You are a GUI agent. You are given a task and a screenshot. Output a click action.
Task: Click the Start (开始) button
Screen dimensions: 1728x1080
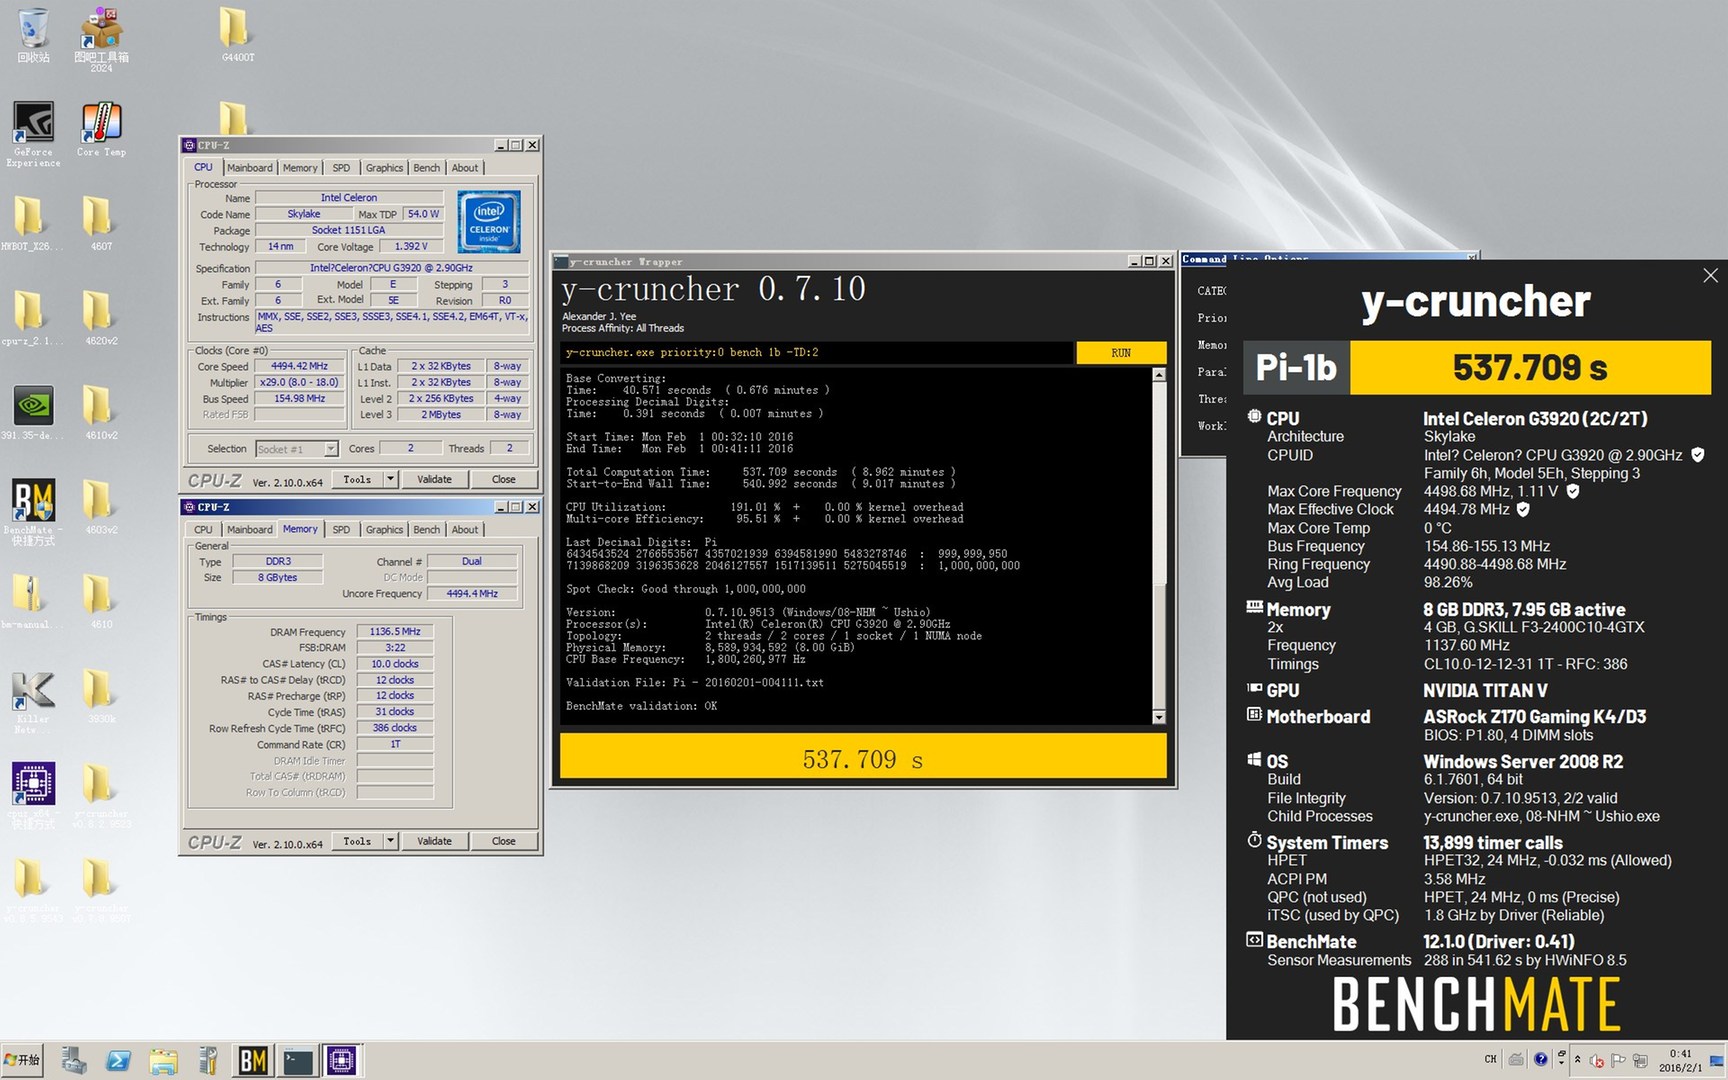pyautogui.click(x=22, y=1060)
